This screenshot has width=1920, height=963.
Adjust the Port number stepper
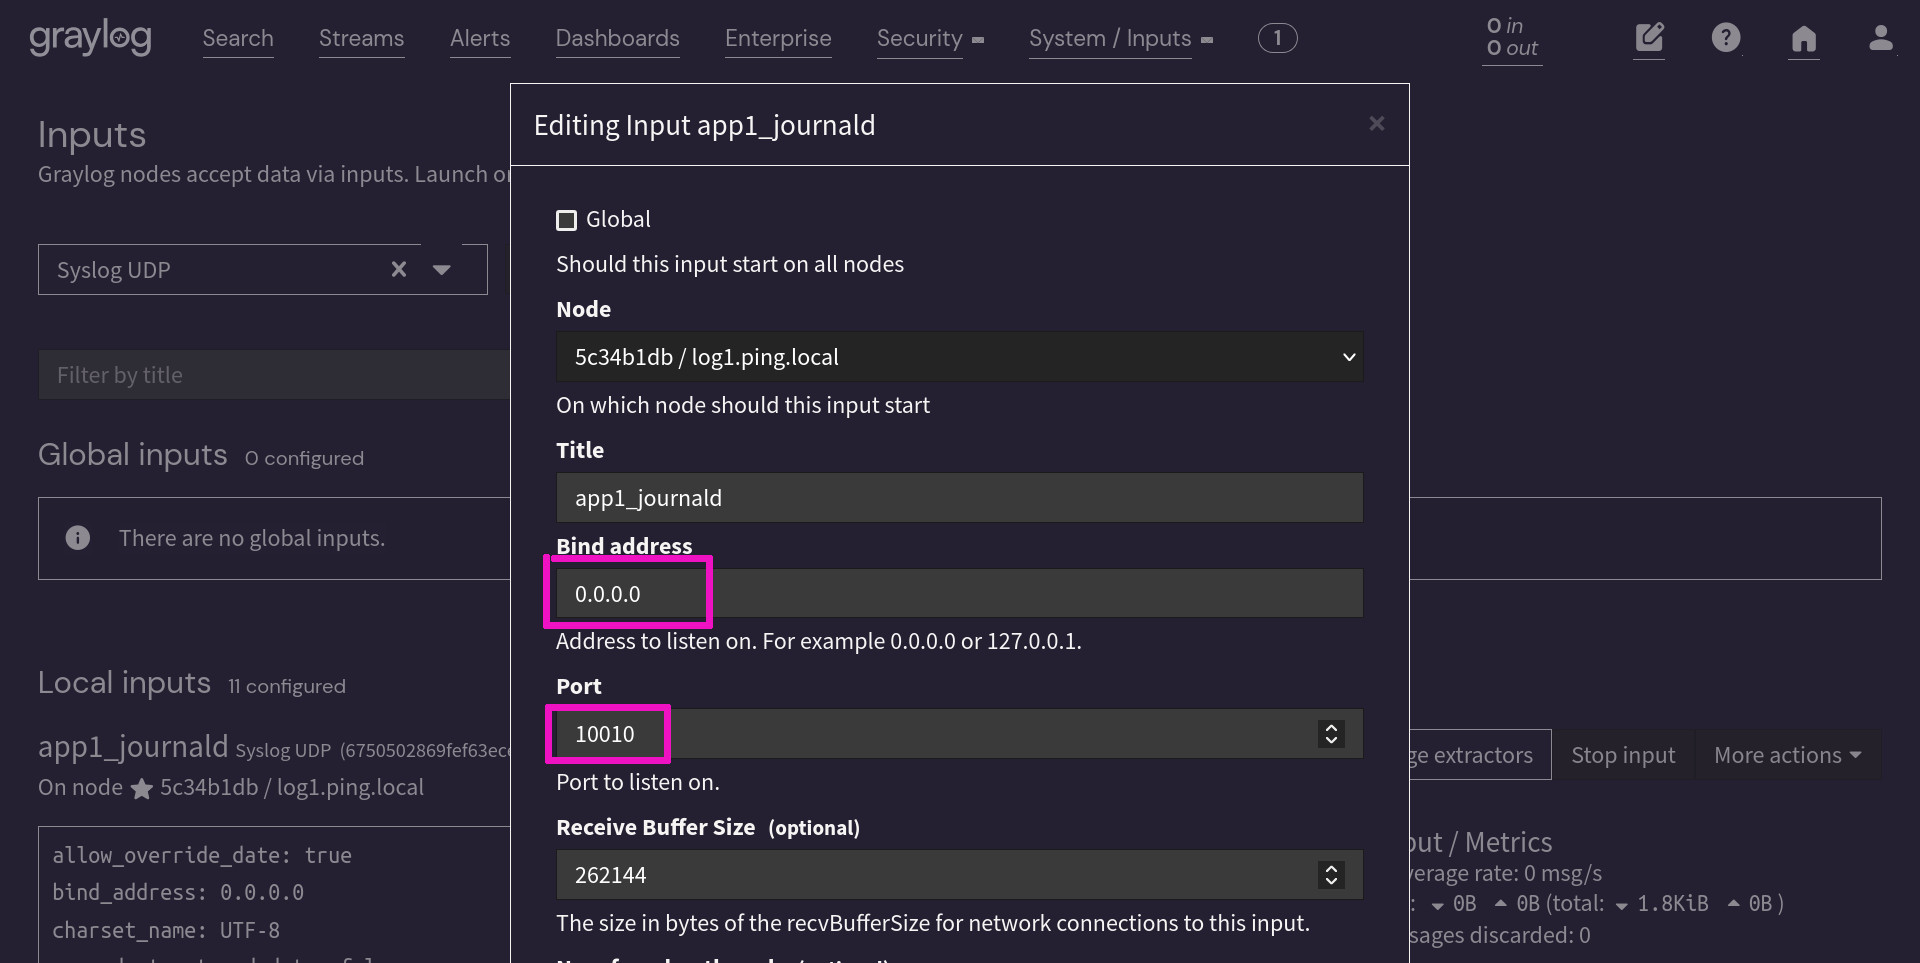coord(1331,734)
